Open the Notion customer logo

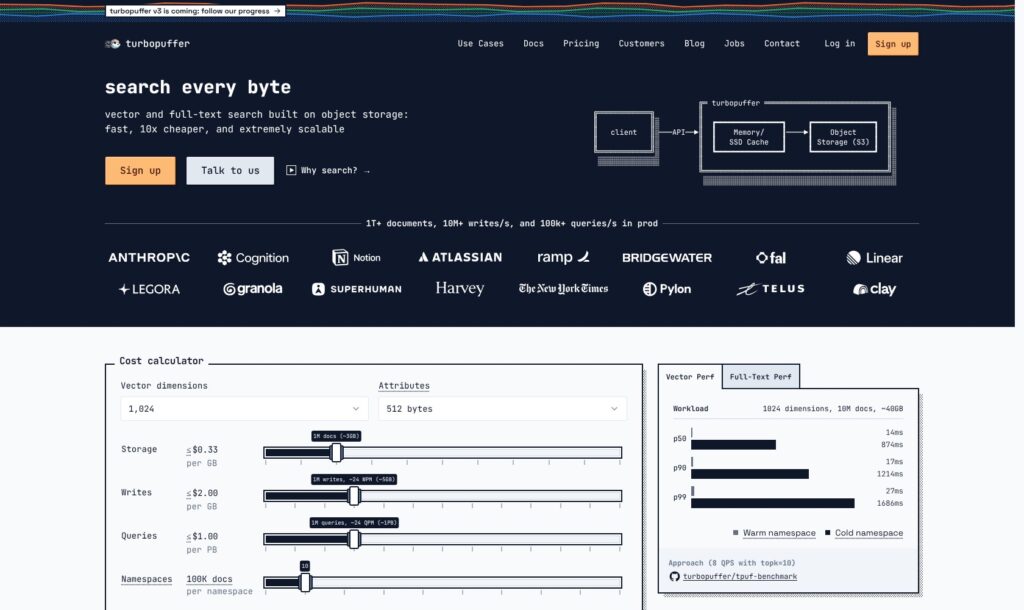pyautogui.click(x=356, y=257)
